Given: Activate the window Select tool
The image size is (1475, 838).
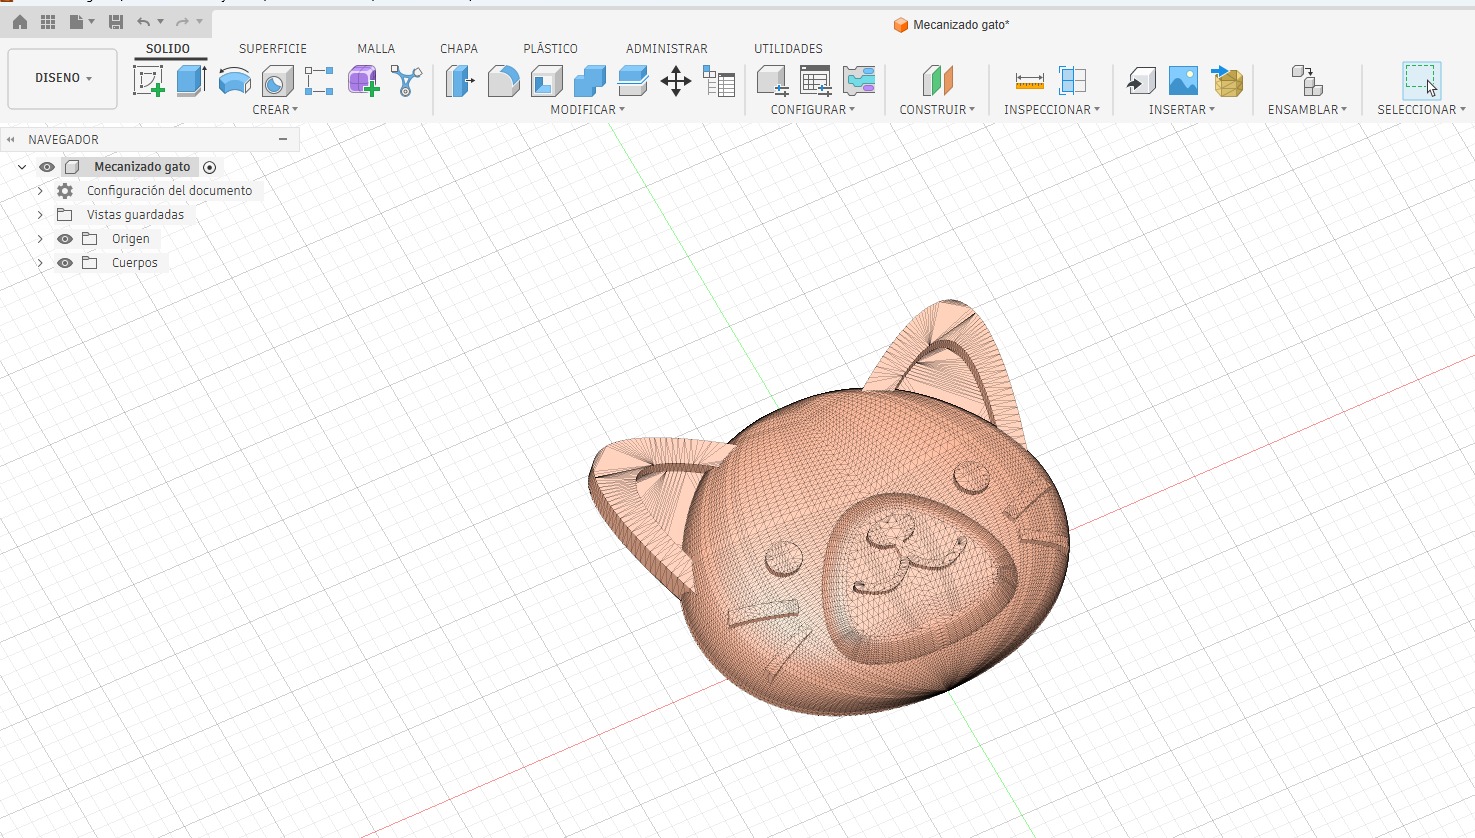Looking at the screenshot, I should click(1421, 81).
